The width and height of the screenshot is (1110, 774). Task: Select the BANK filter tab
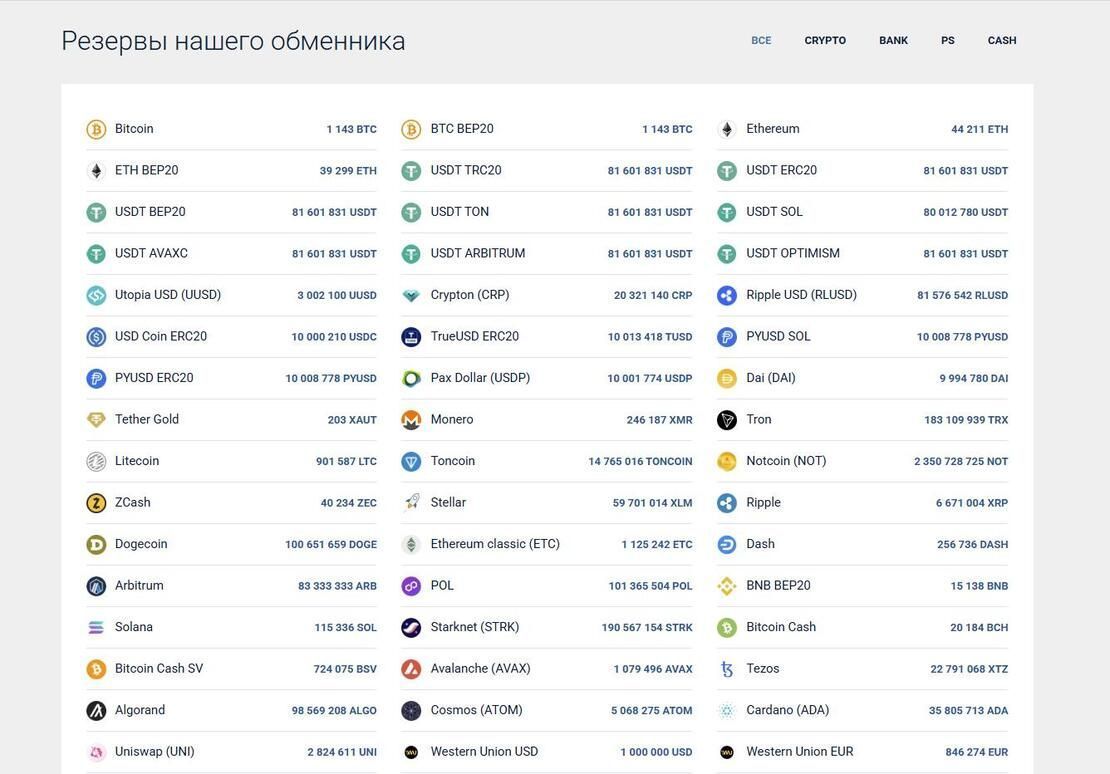893,41
